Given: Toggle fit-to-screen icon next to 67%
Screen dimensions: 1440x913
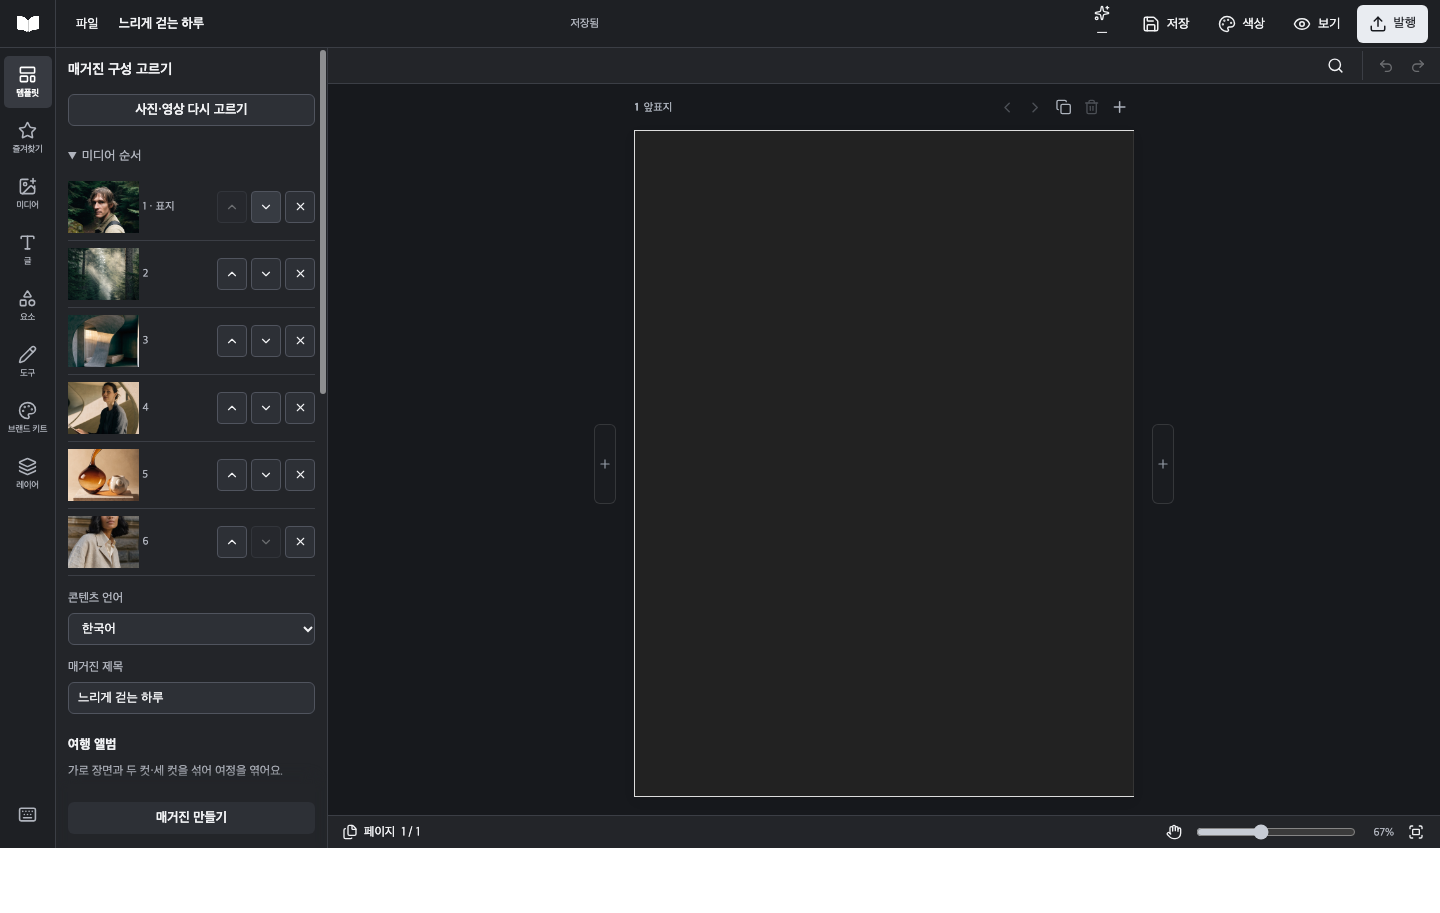Looking at the screenshot, I should click(x=1416, y=832).
